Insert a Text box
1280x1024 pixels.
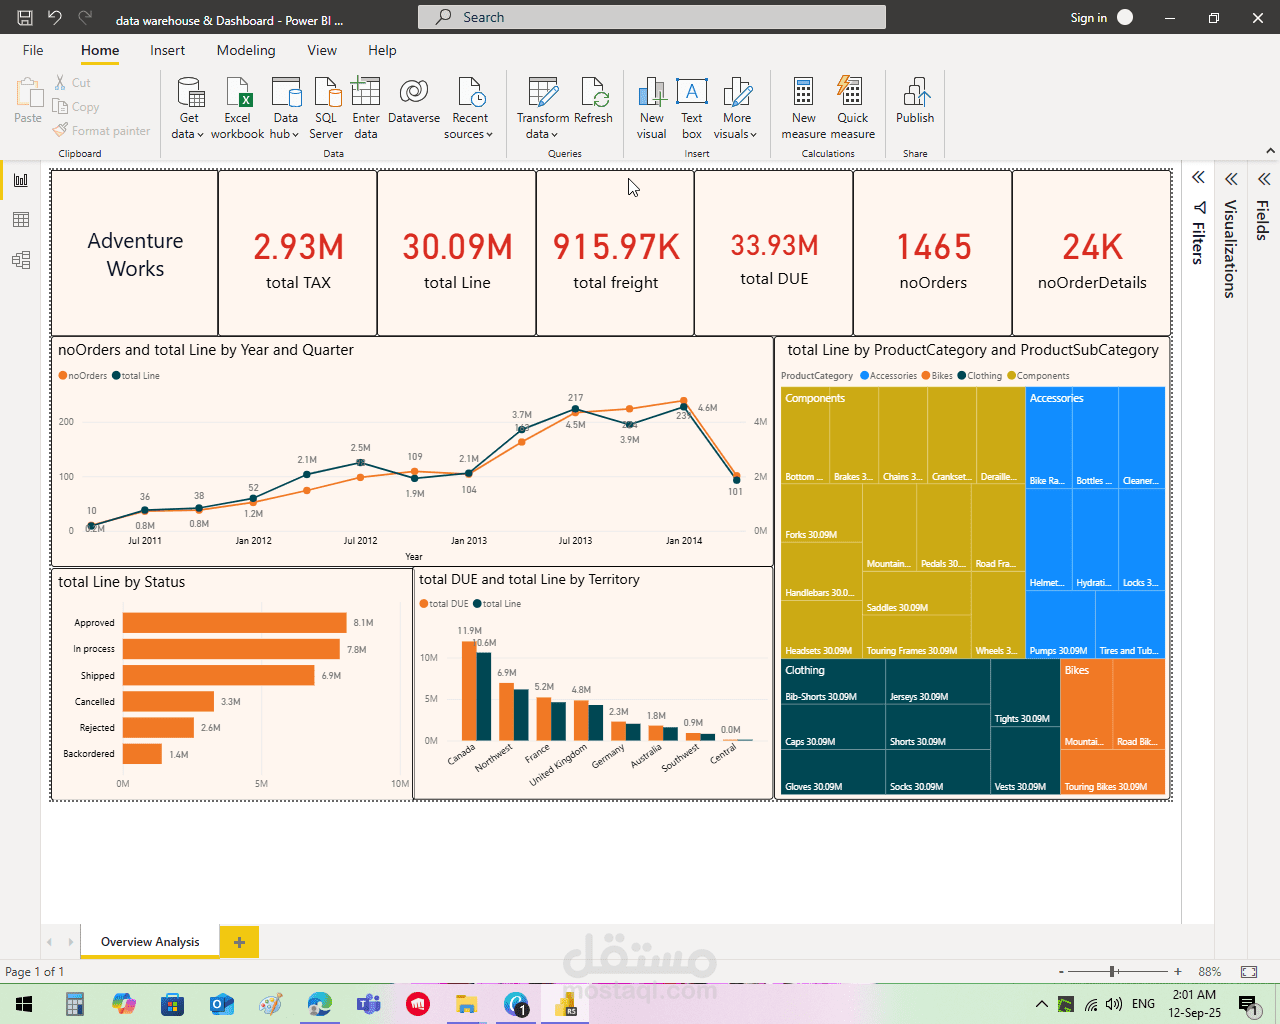(x=692, y=108)
